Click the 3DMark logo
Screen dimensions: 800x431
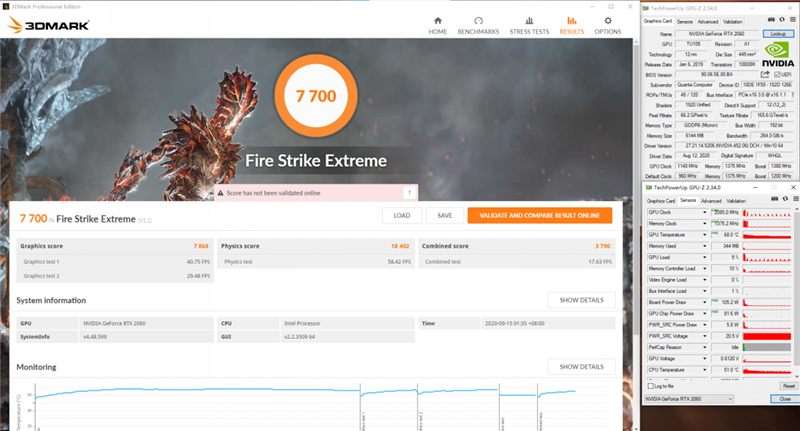49,25
